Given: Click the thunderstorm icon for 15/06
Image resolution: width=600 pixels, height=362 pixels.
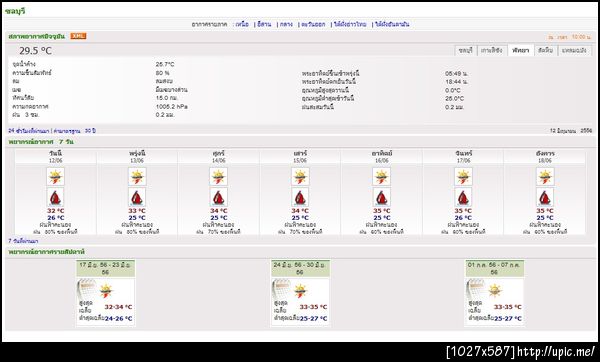Looking at the screenshot, I should 300,176.
